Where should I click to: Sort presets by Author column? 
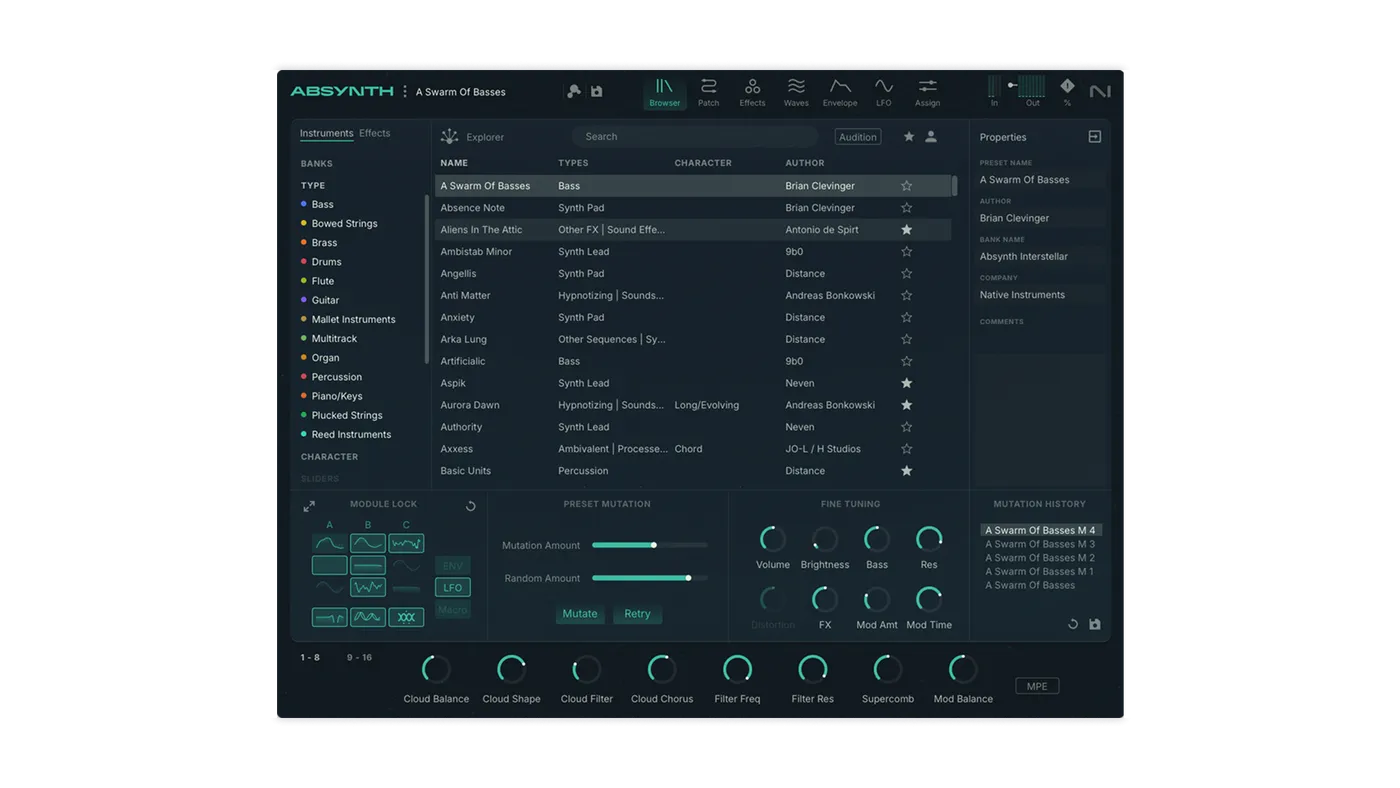[805, 163]
